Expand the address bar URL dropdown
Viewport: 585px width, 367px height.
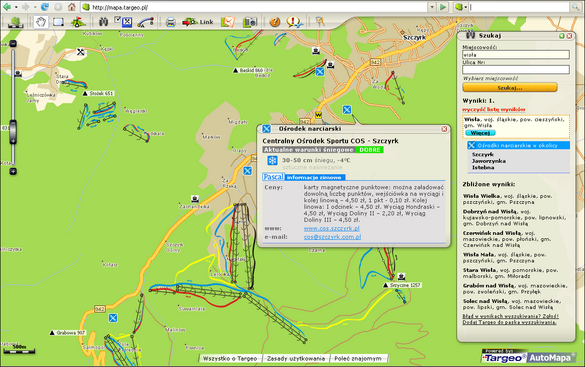pyautogui.click(x=432, y=7)
